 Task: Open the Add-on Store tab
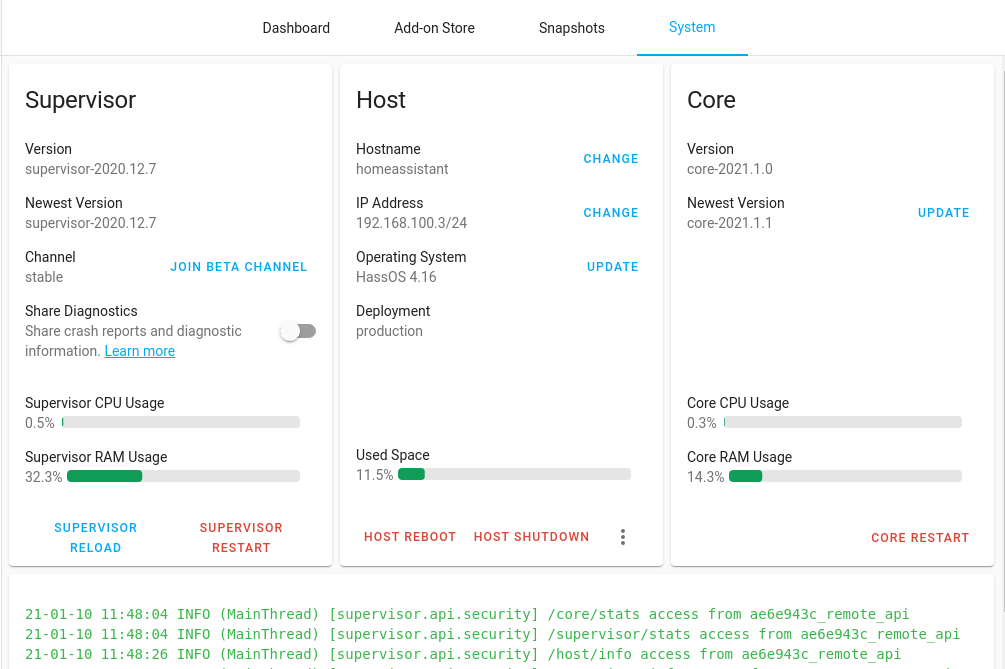click(435, 28)
